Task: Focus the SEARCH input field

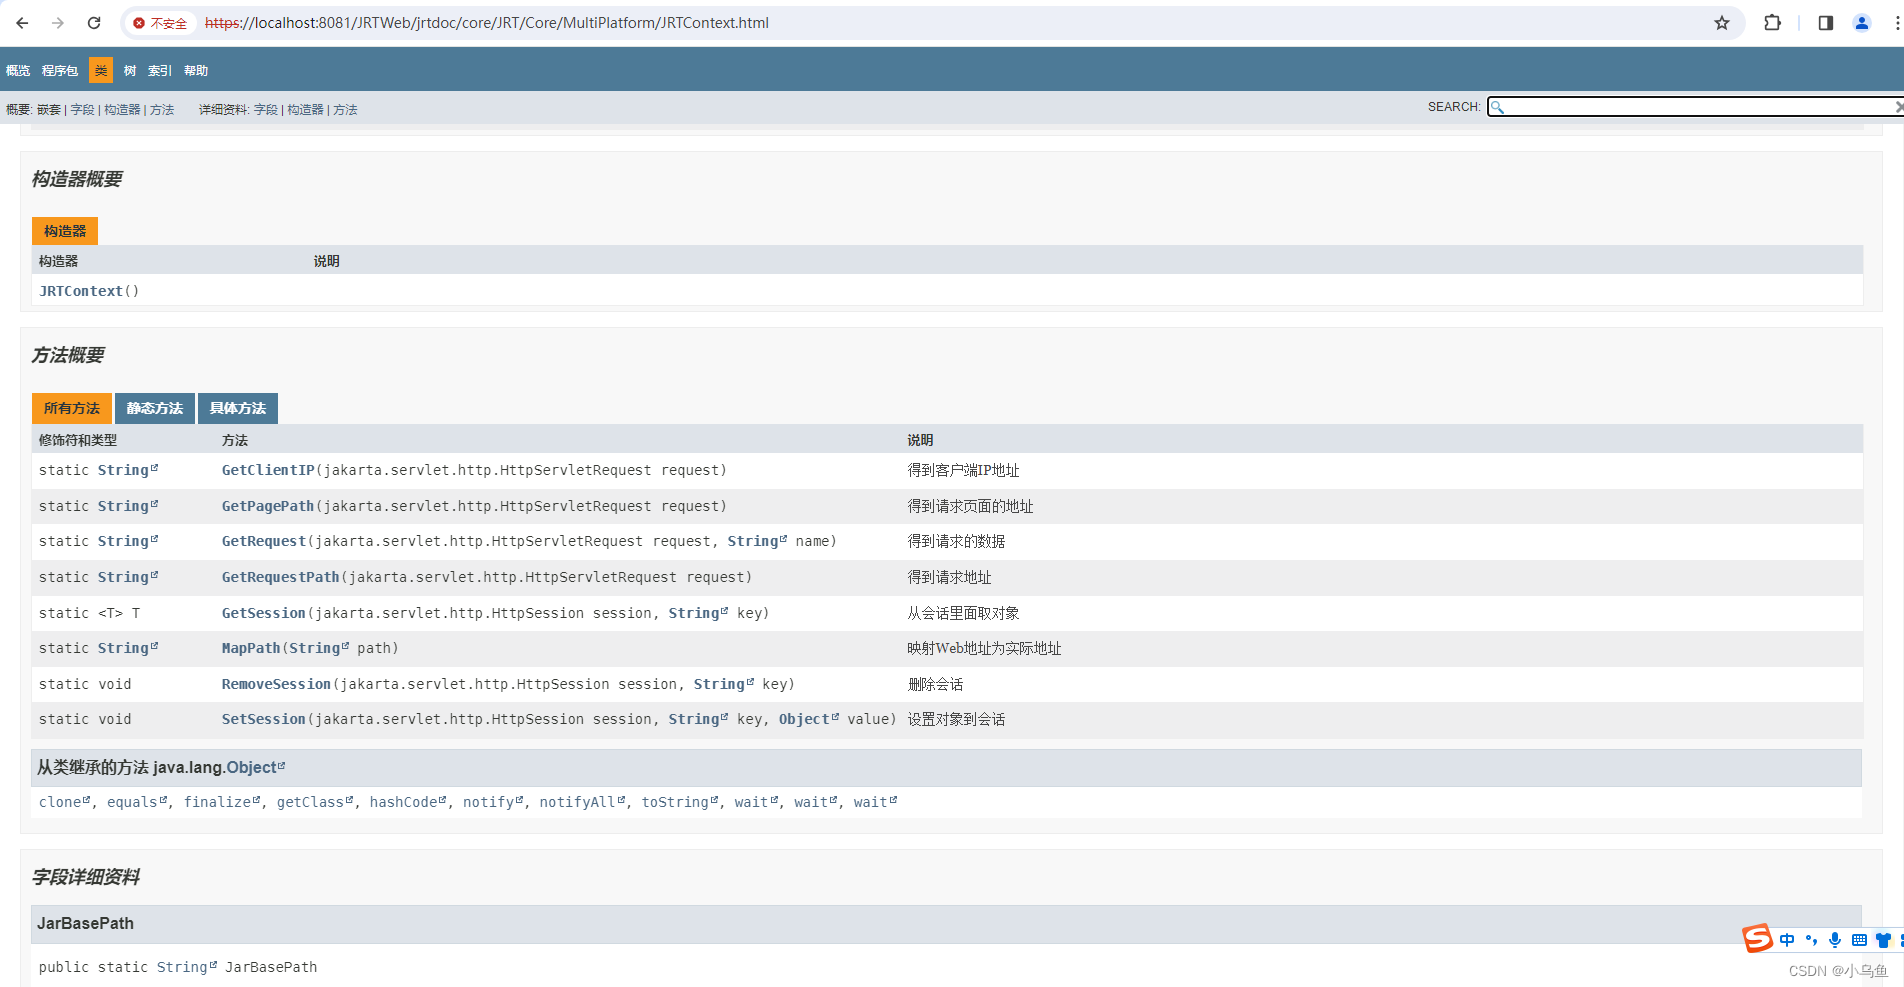Action: [x=1695, y=107]
